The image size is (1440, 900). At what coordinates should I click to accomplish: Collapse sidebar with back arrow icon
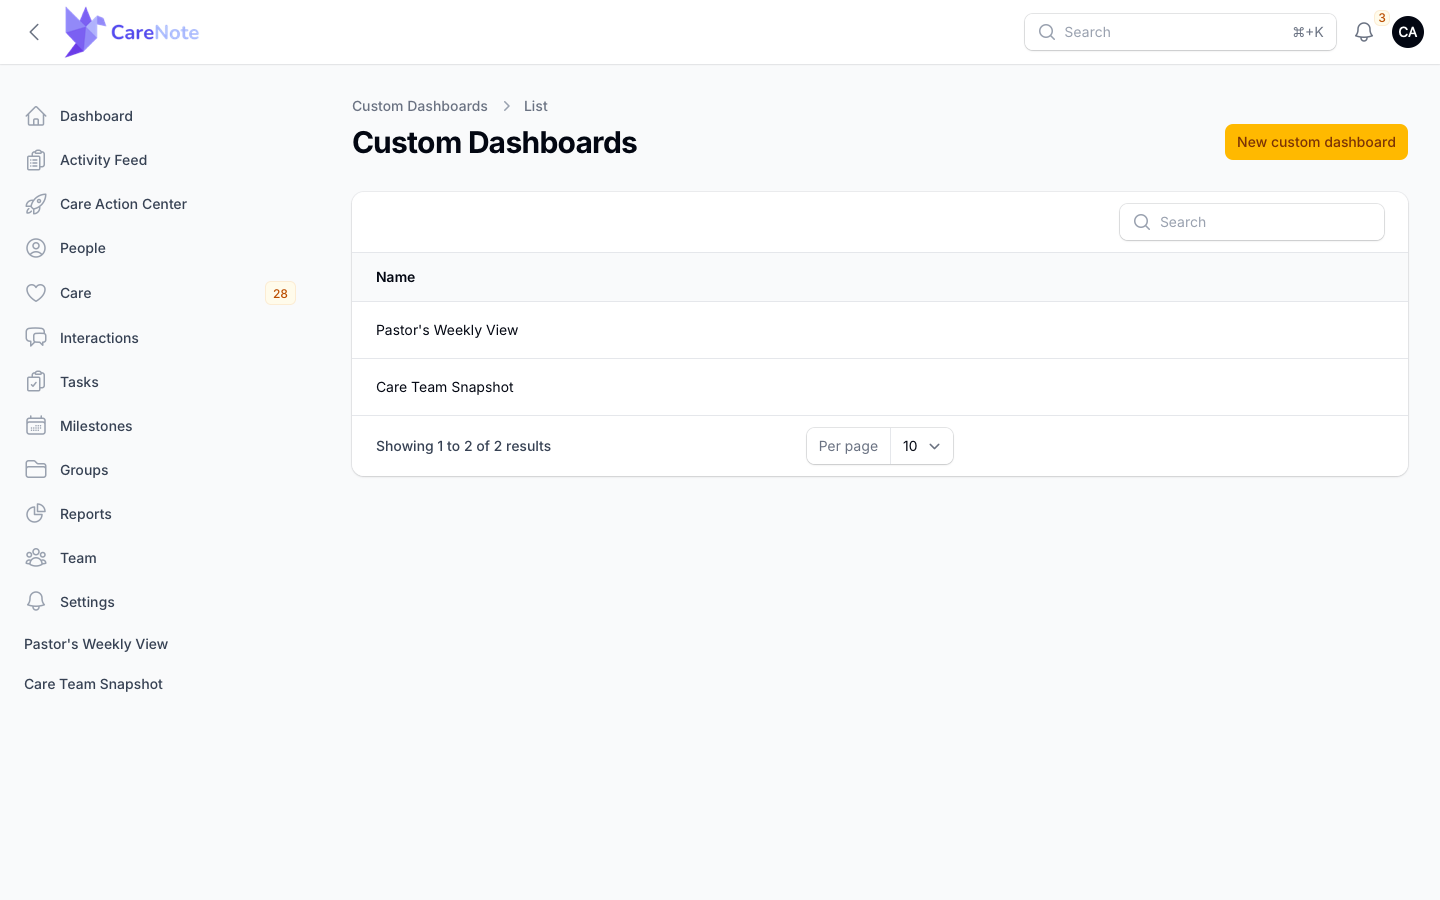(x=34, y=32)
